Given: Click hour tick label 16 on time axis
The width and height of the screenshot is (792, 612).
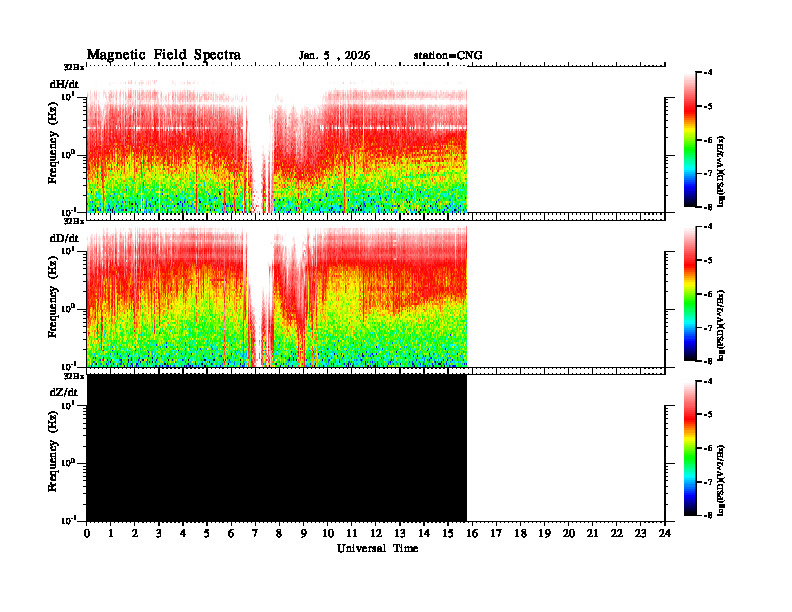Looking at the screenshot, I should pos(472,534).
